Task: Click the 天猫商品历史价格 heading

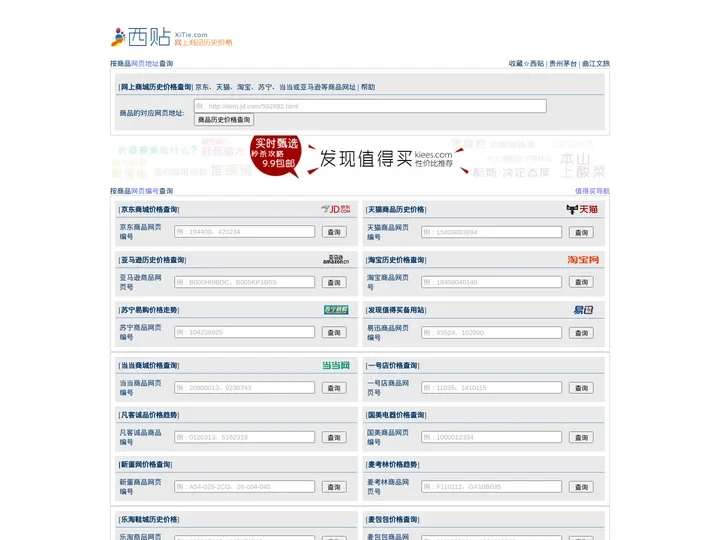Action: click(x=396, y=209)
